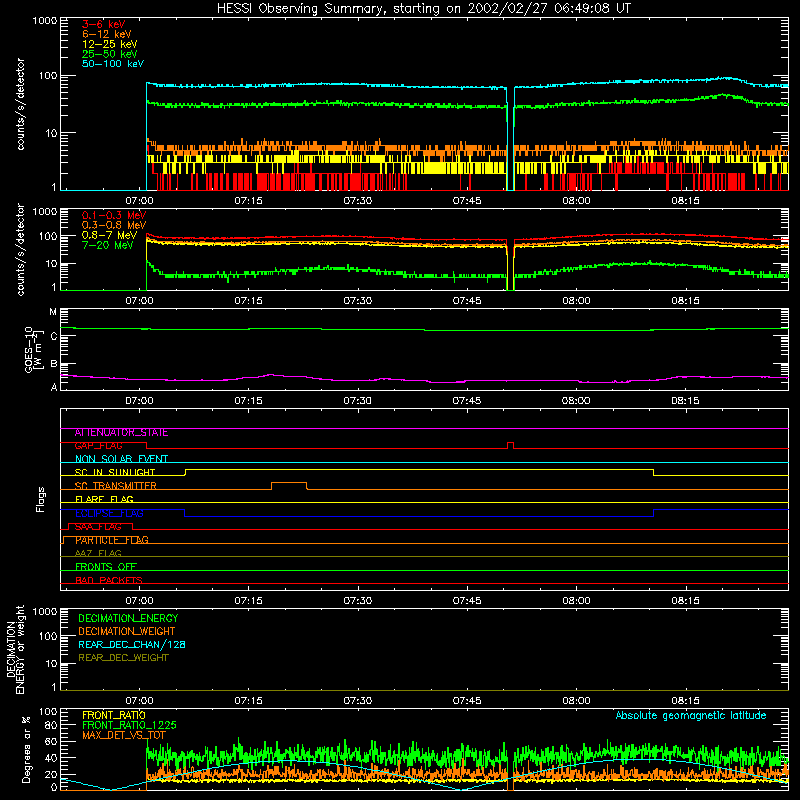Click the 0.1-0.3 MeV legend entry
800x800 pixels.
(x=114, y=215)
